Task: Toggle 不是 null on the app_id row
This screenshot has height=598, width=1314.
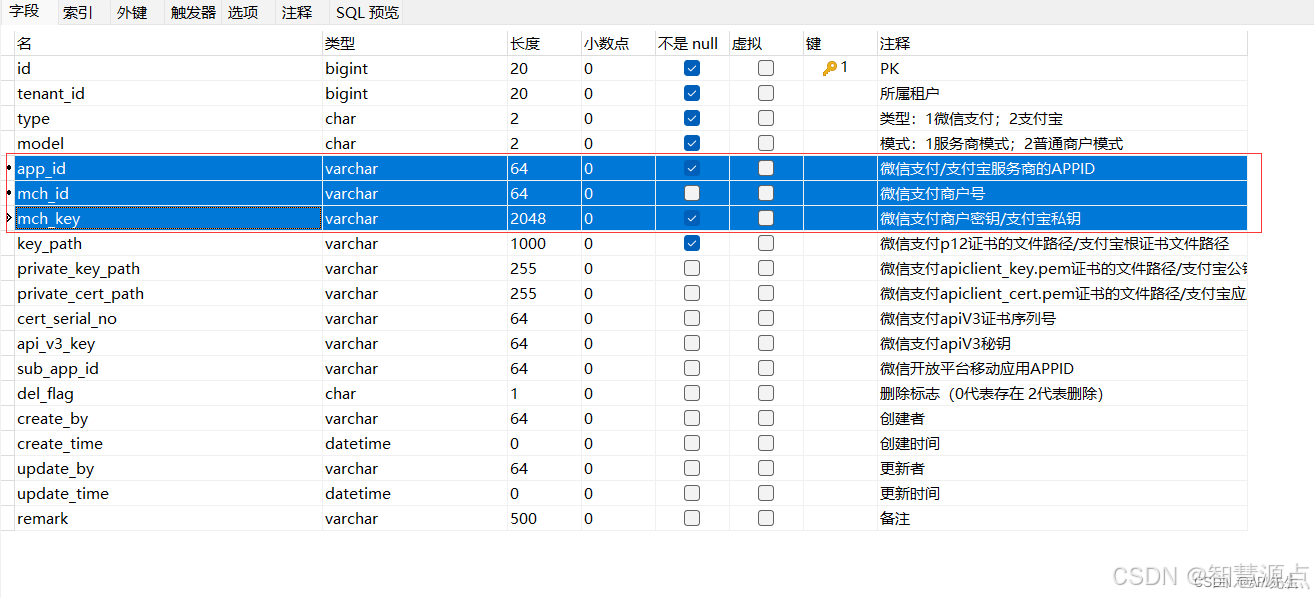Action: [x=691, y=168]
